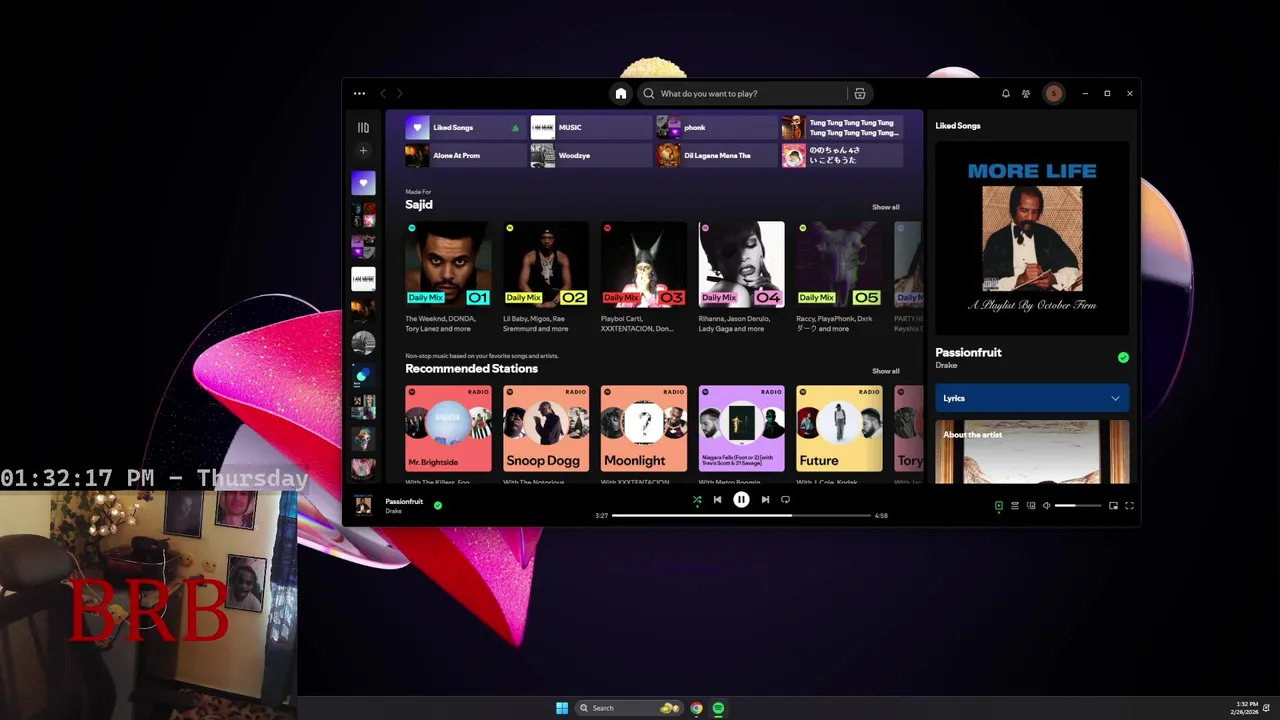
Task: Open the Alone At Prom tile
Action: point(465,155)
